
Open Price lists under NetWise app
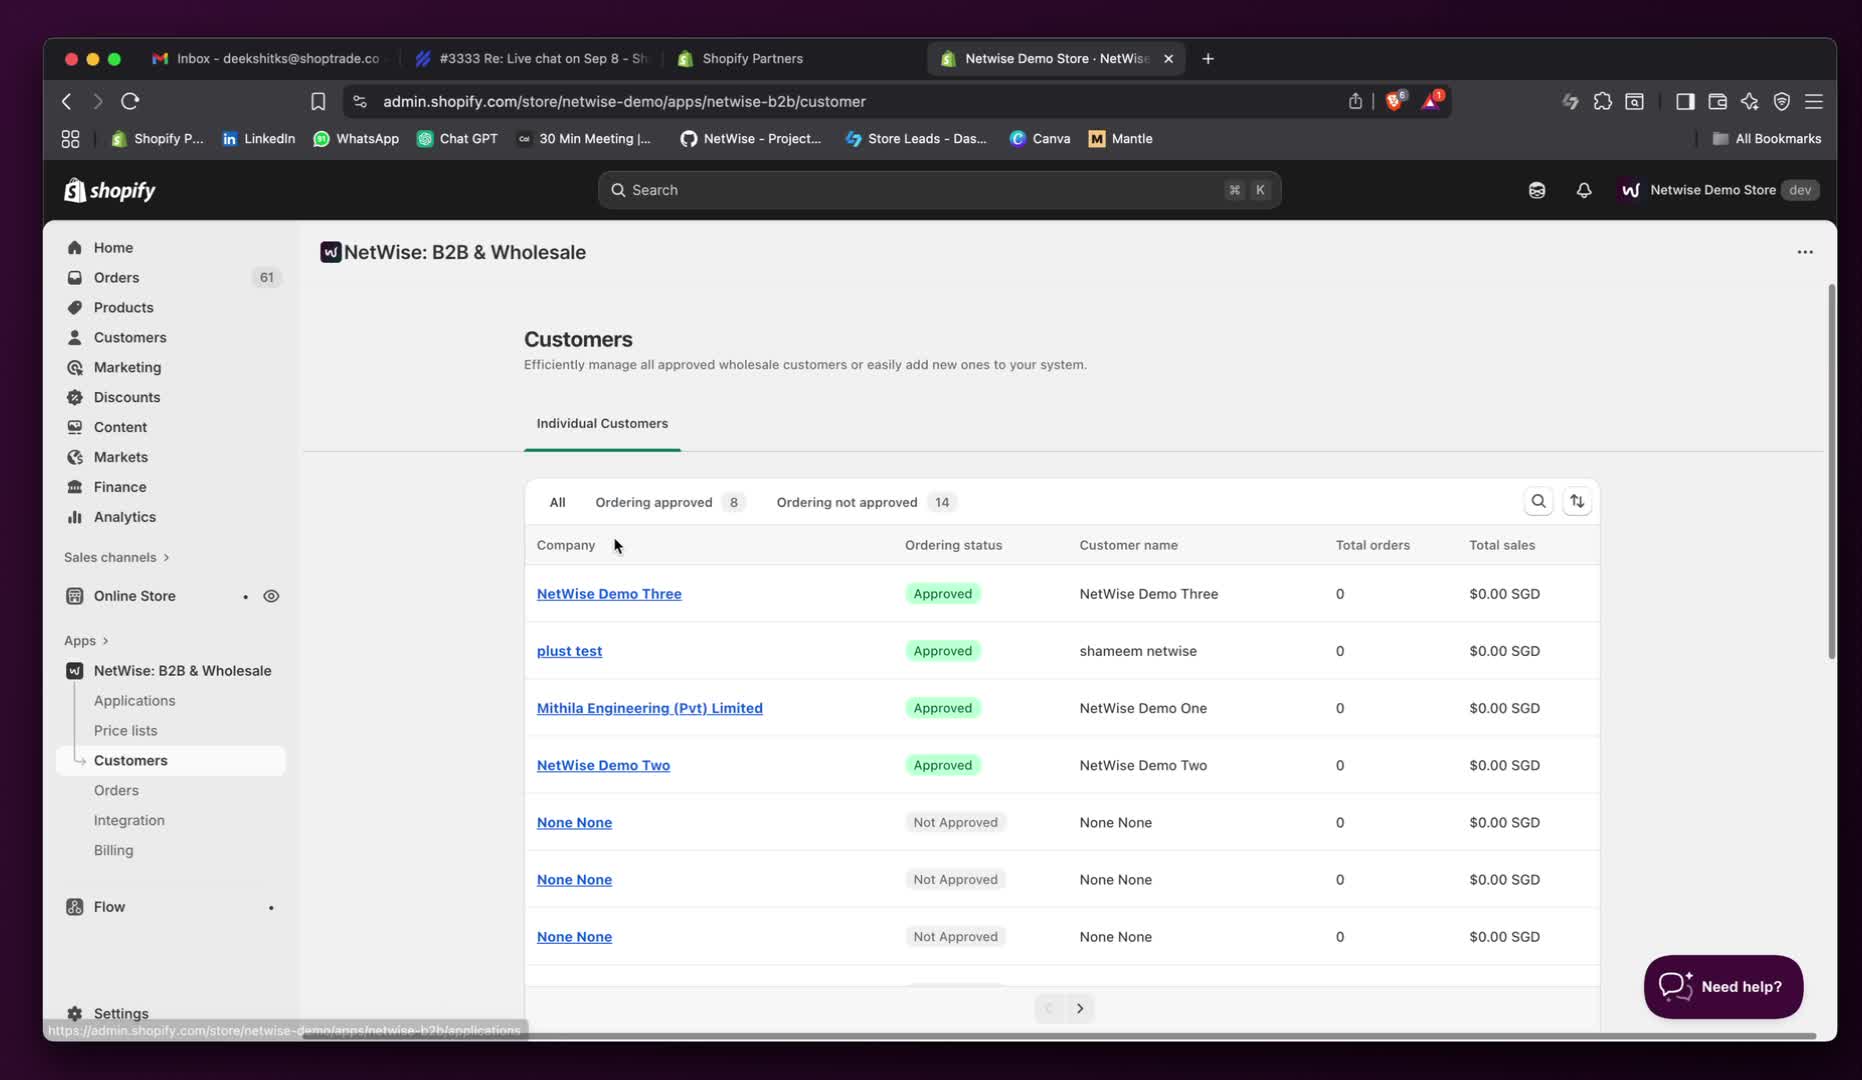pos(125,730)
